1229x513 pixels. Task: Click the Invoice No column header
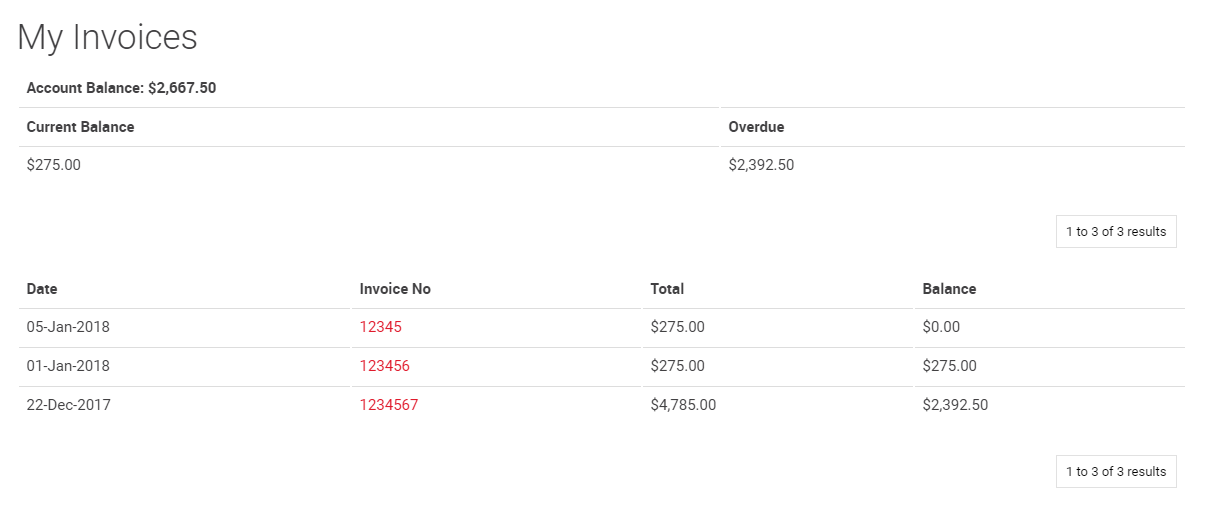pyautogui.click(x=395, y=289)
